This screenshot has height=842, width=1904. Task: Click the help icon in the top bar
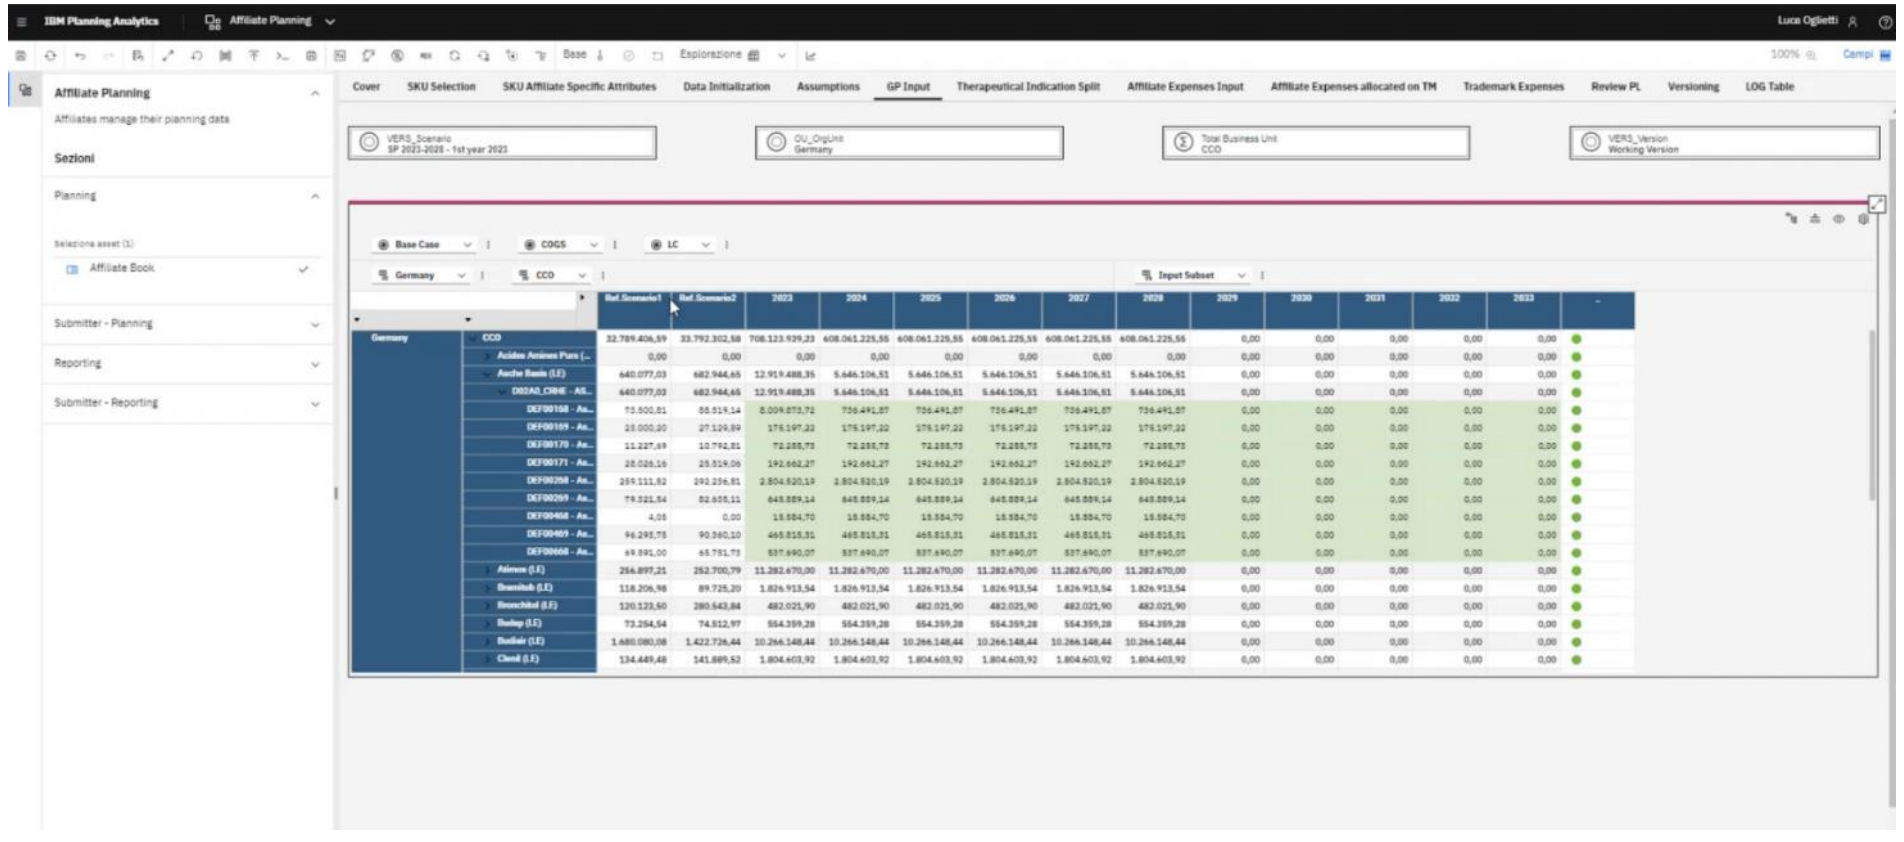click(x=1885, y=21)
